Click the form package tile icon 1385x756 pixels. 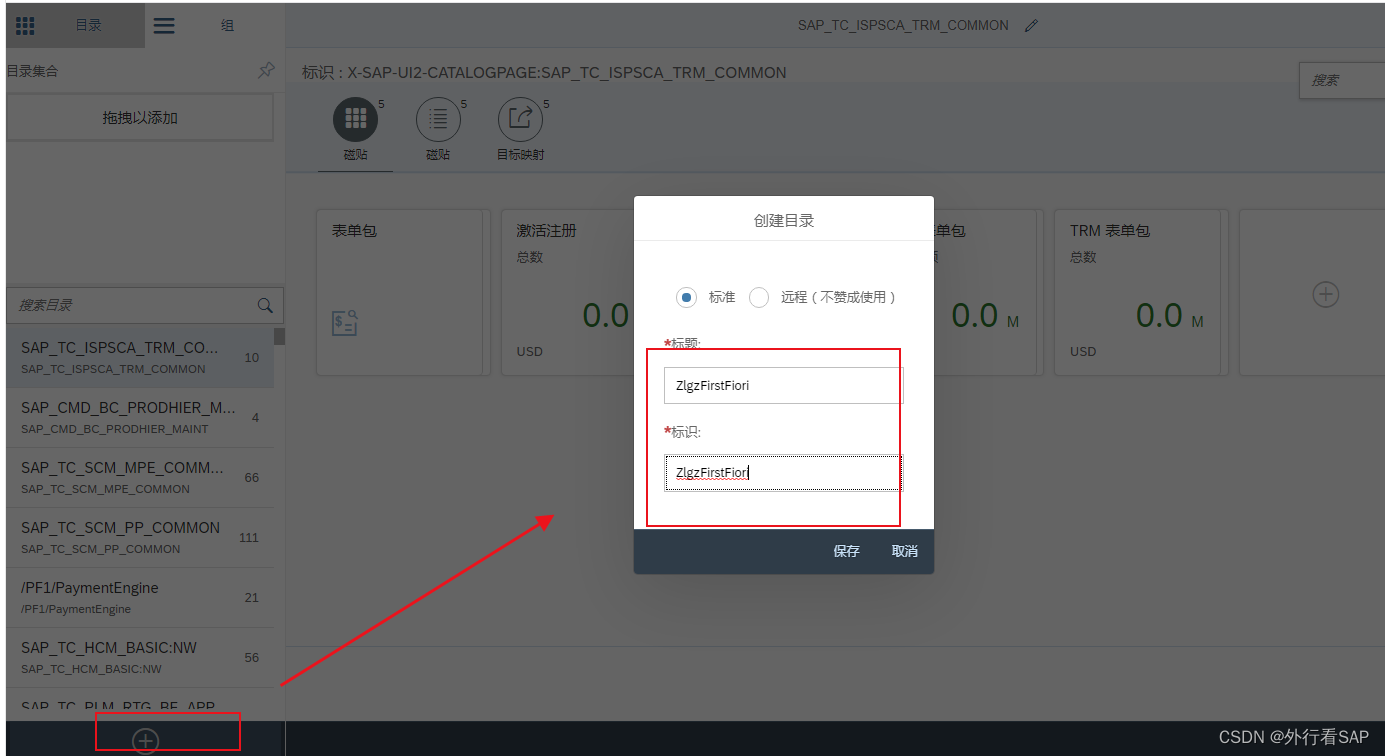click(344, 323)
